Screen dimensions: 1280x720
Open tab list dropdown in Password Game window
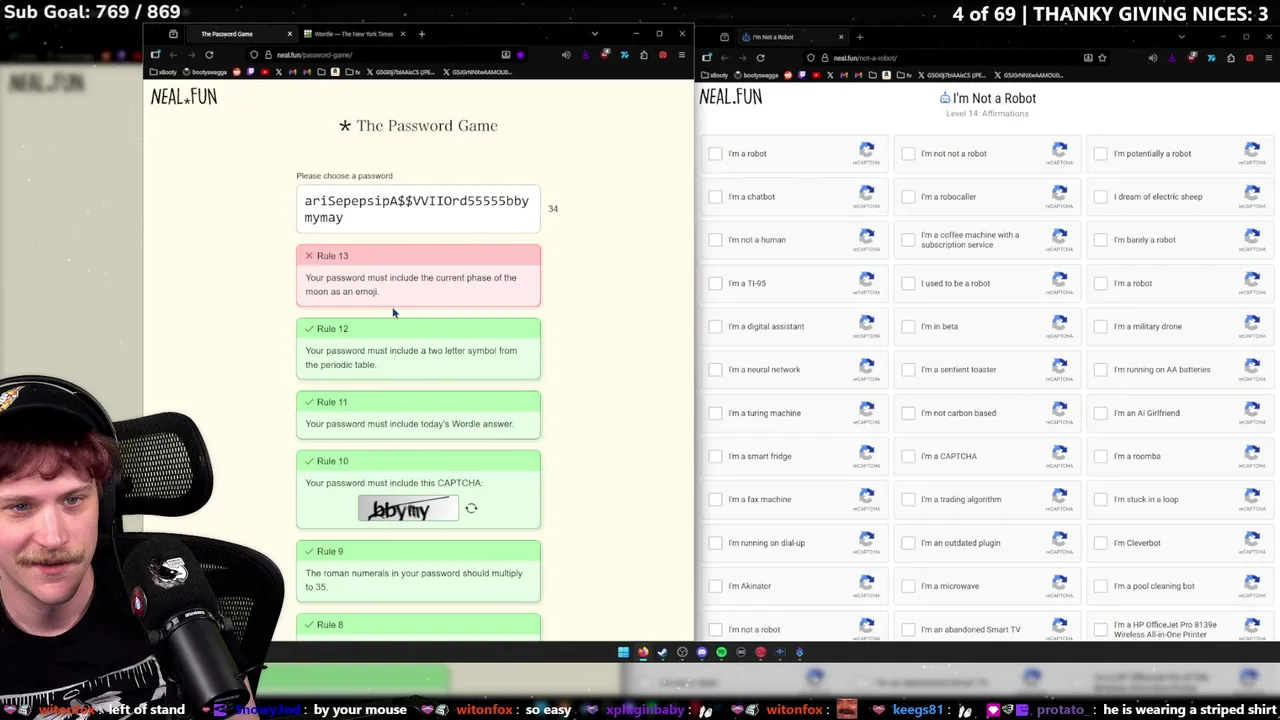[x=595, y=34]
